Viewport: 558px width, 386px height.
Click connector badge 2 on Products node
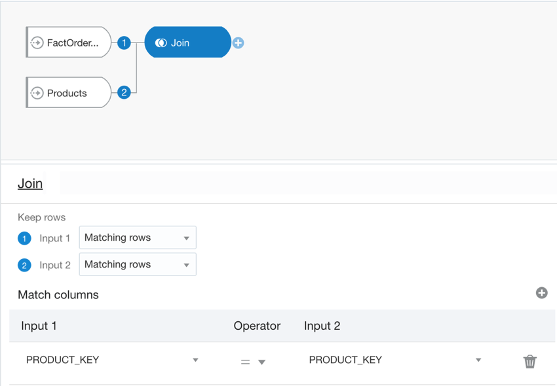tap(124, 93)
